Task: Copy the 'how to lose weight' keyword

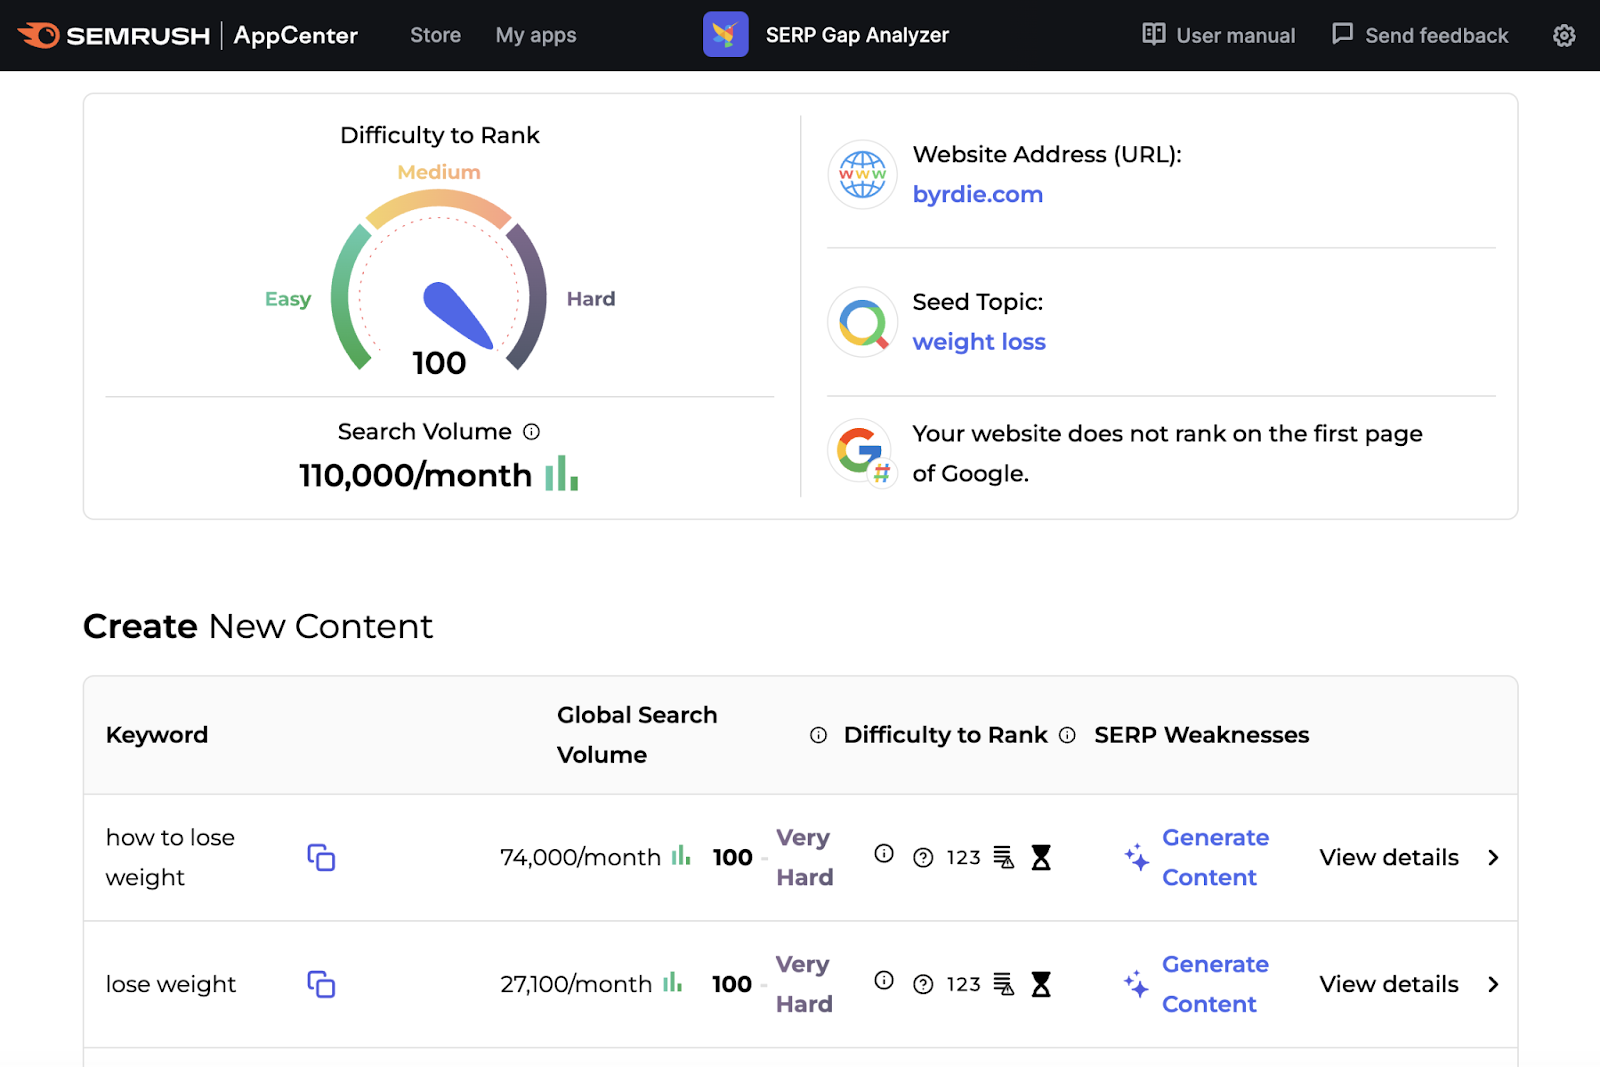Action: coord(321,857)
